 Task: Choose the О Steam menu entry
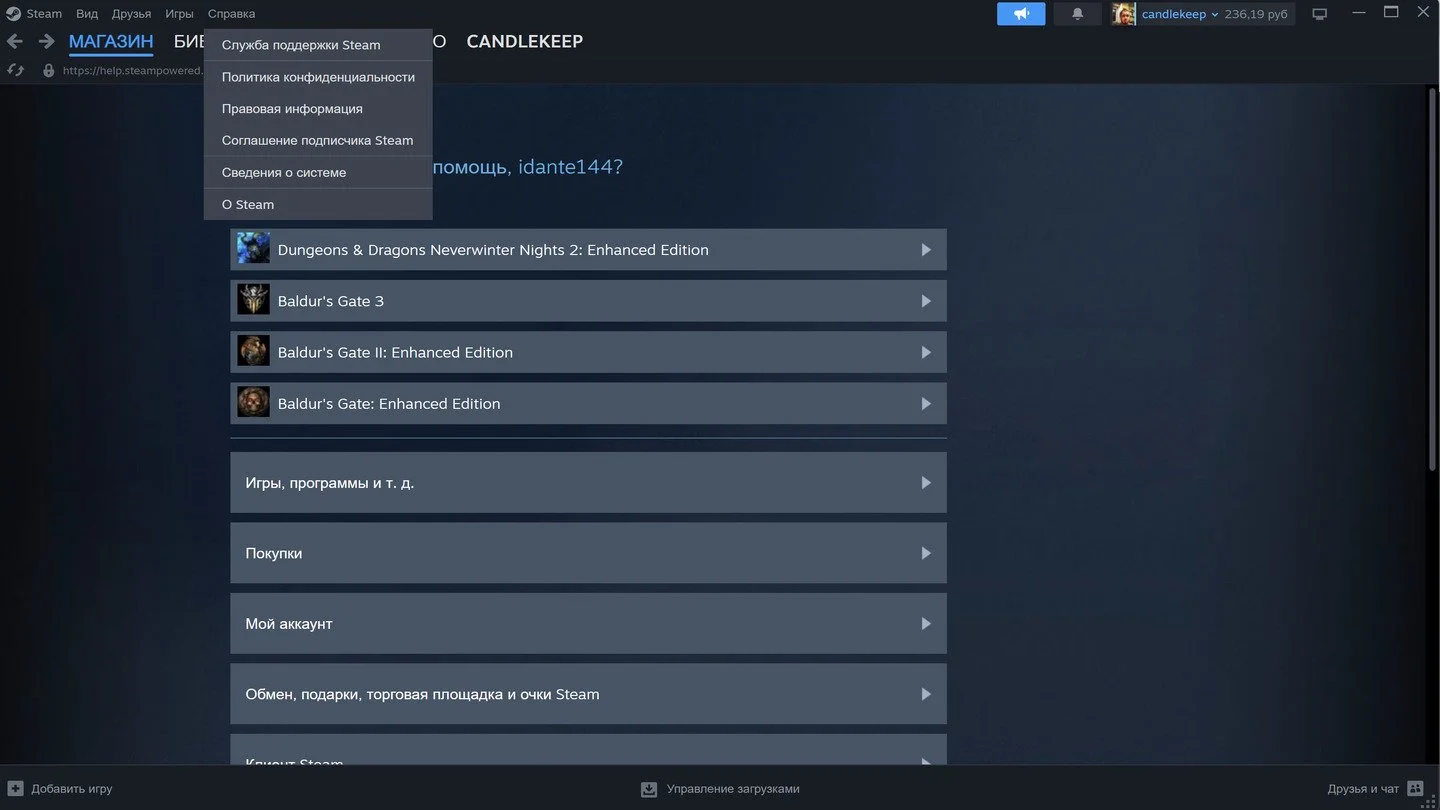click(x=318, y=205)
